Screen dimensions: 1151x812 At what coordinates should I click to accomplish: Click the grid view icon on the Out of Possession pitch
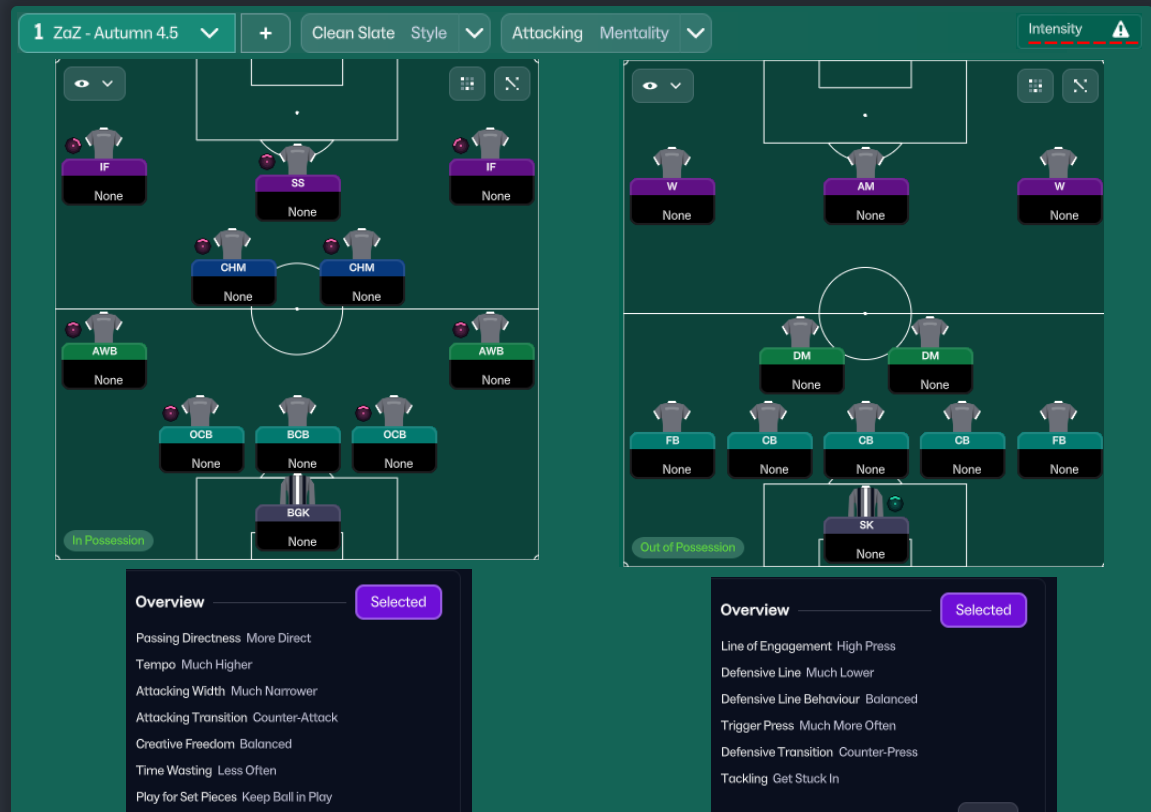1036,86
